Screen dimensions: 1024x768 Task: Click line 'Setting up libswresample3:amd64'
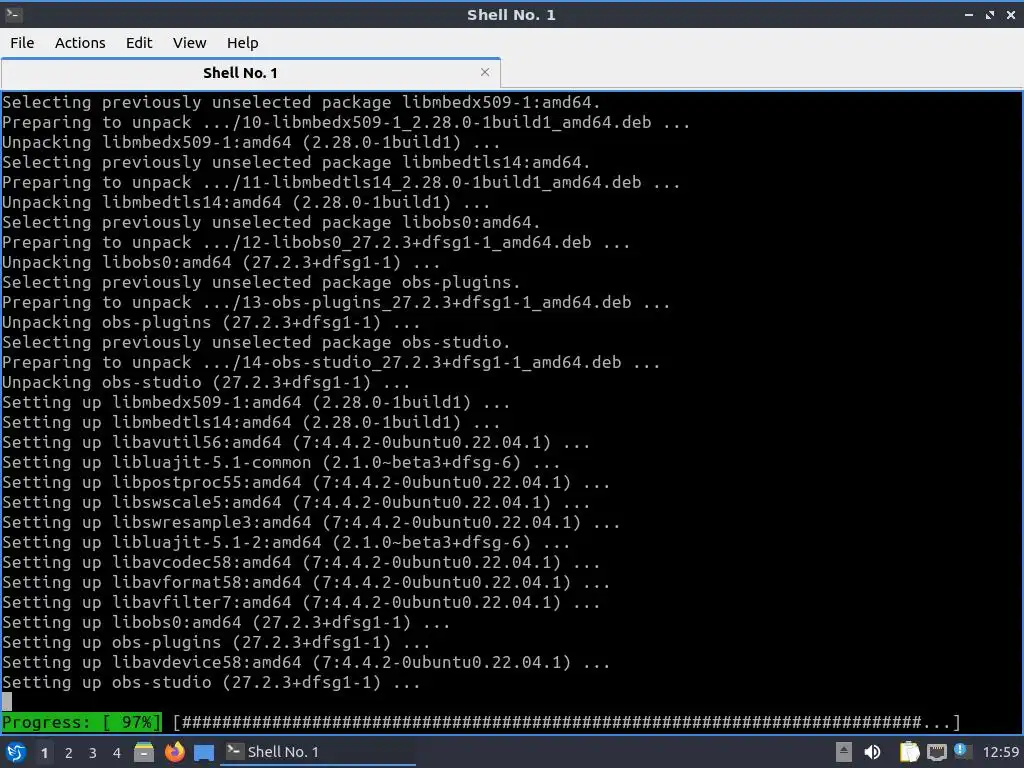point(311,522)
